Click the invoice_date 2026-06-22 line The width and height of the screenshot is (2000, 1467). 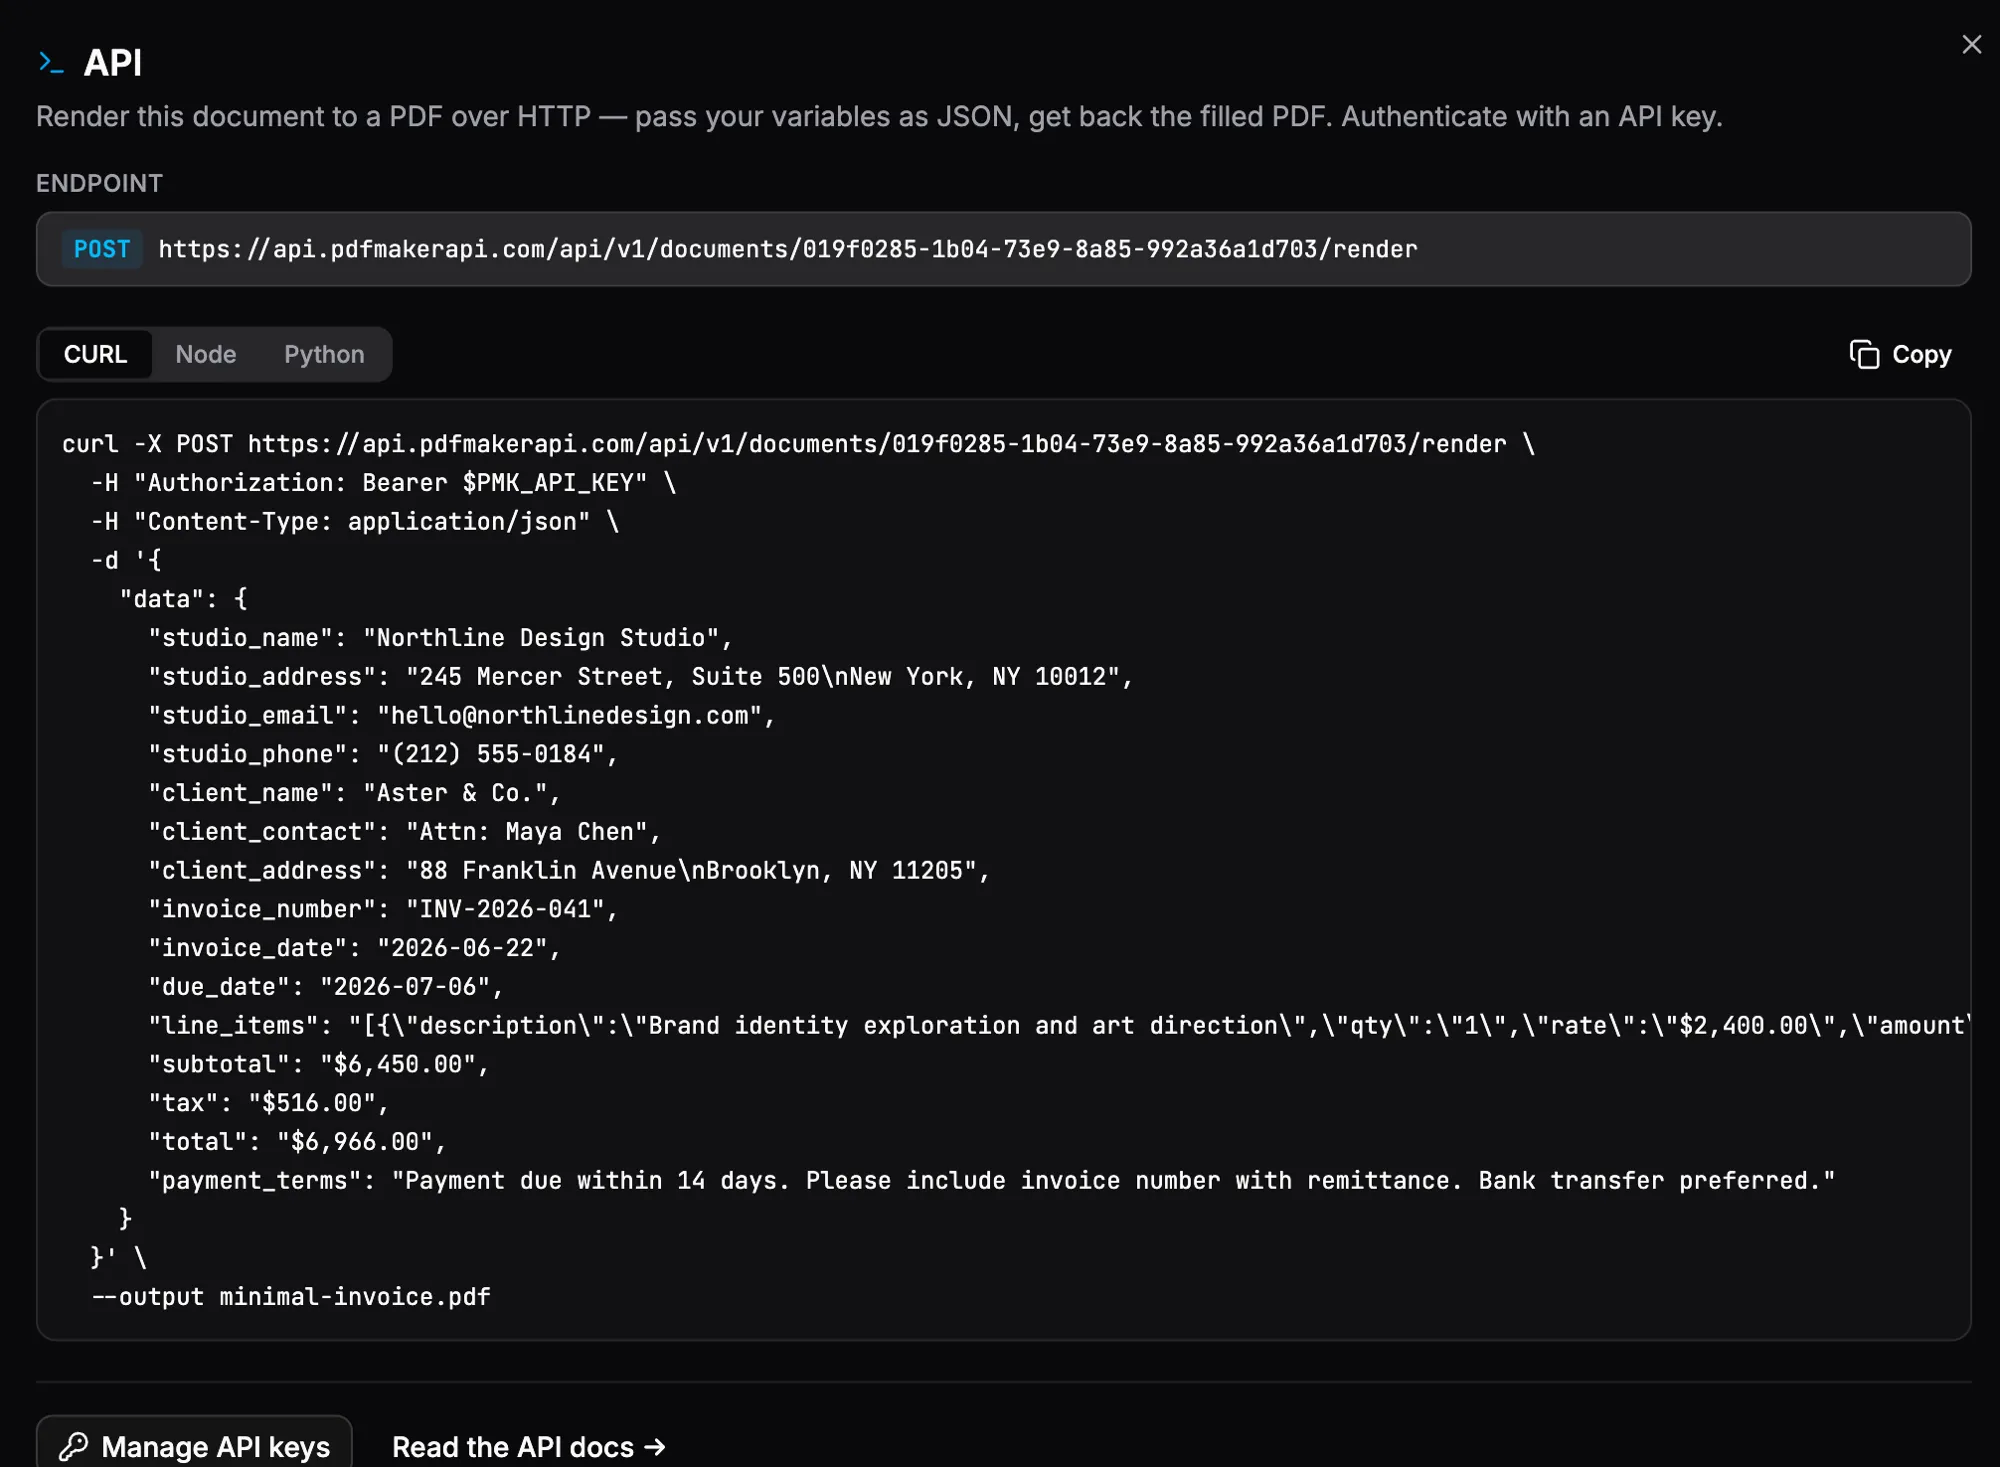(x=355, y=948)
